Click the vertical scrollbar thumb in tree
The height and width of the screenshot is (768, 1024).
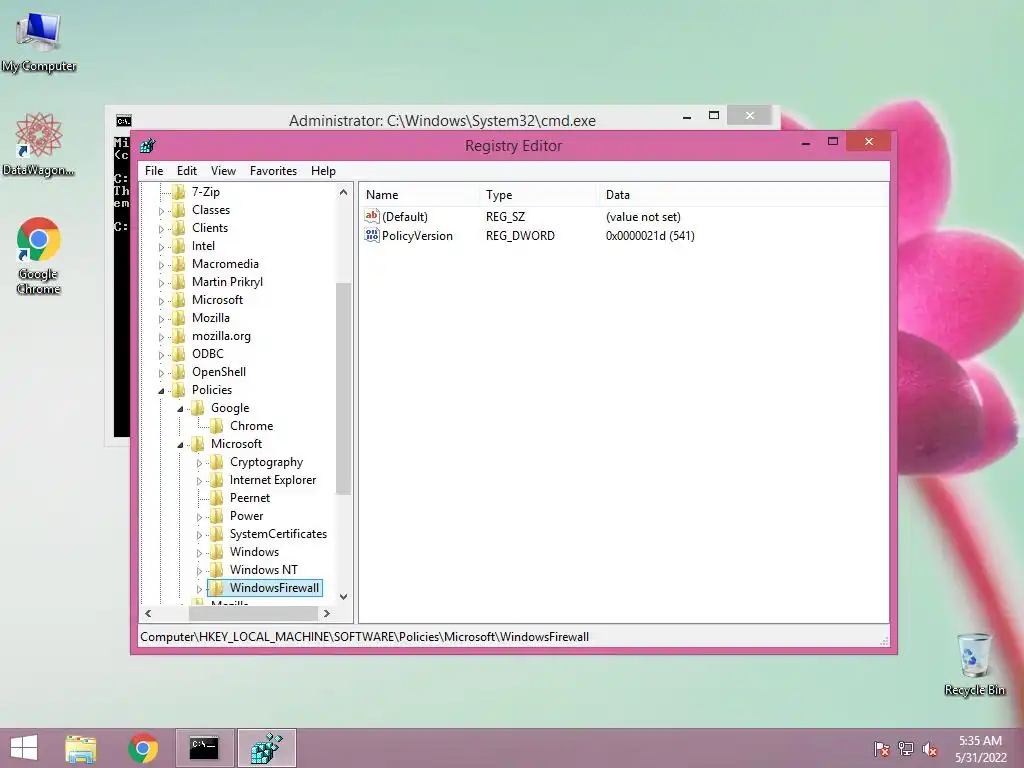pos(344,389)
